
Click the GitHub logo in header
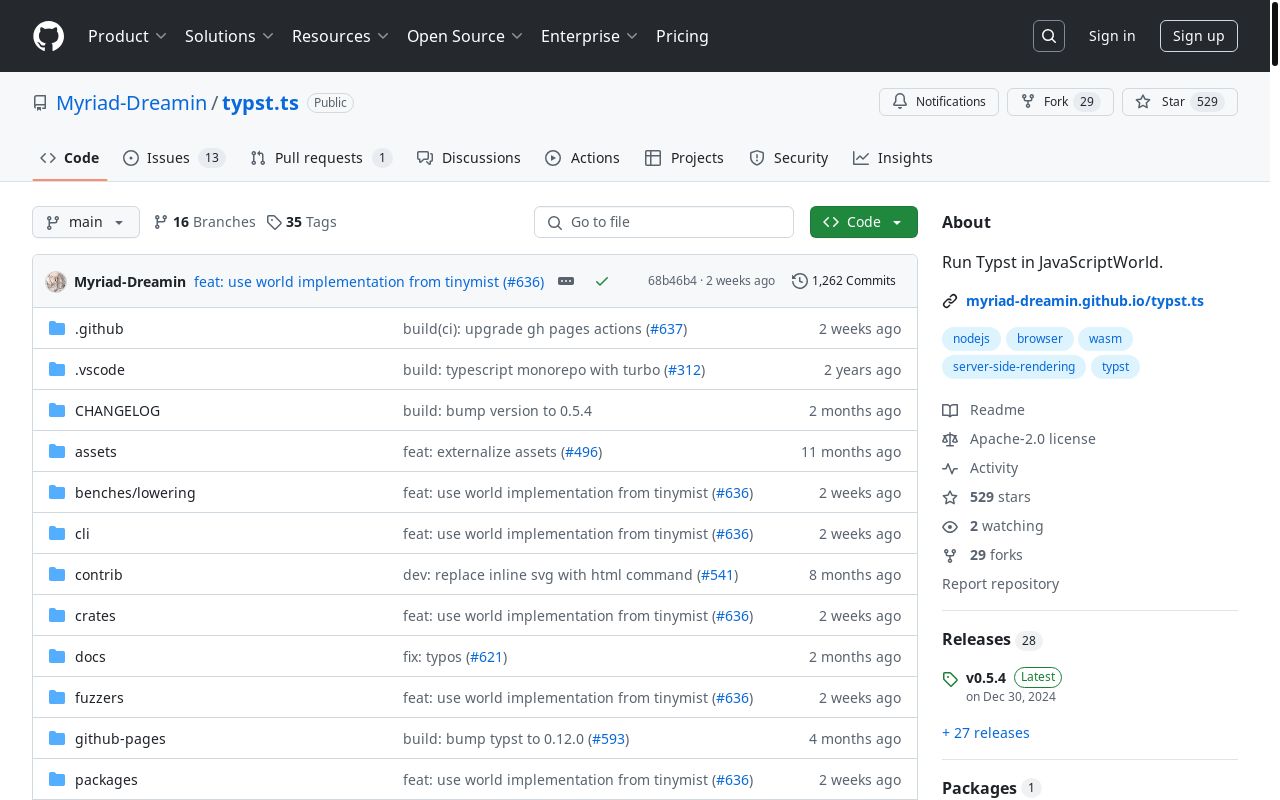click(48, 36)
